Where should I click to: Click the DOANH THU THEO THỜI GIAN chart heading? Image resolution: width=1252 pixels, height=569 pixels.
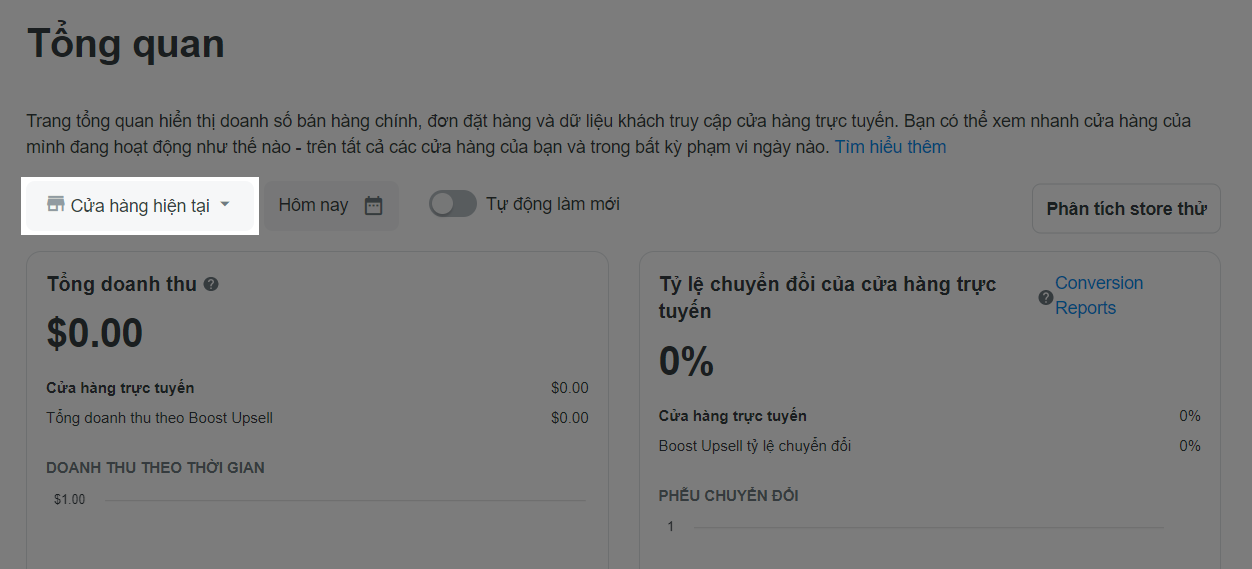coord(156,468)
